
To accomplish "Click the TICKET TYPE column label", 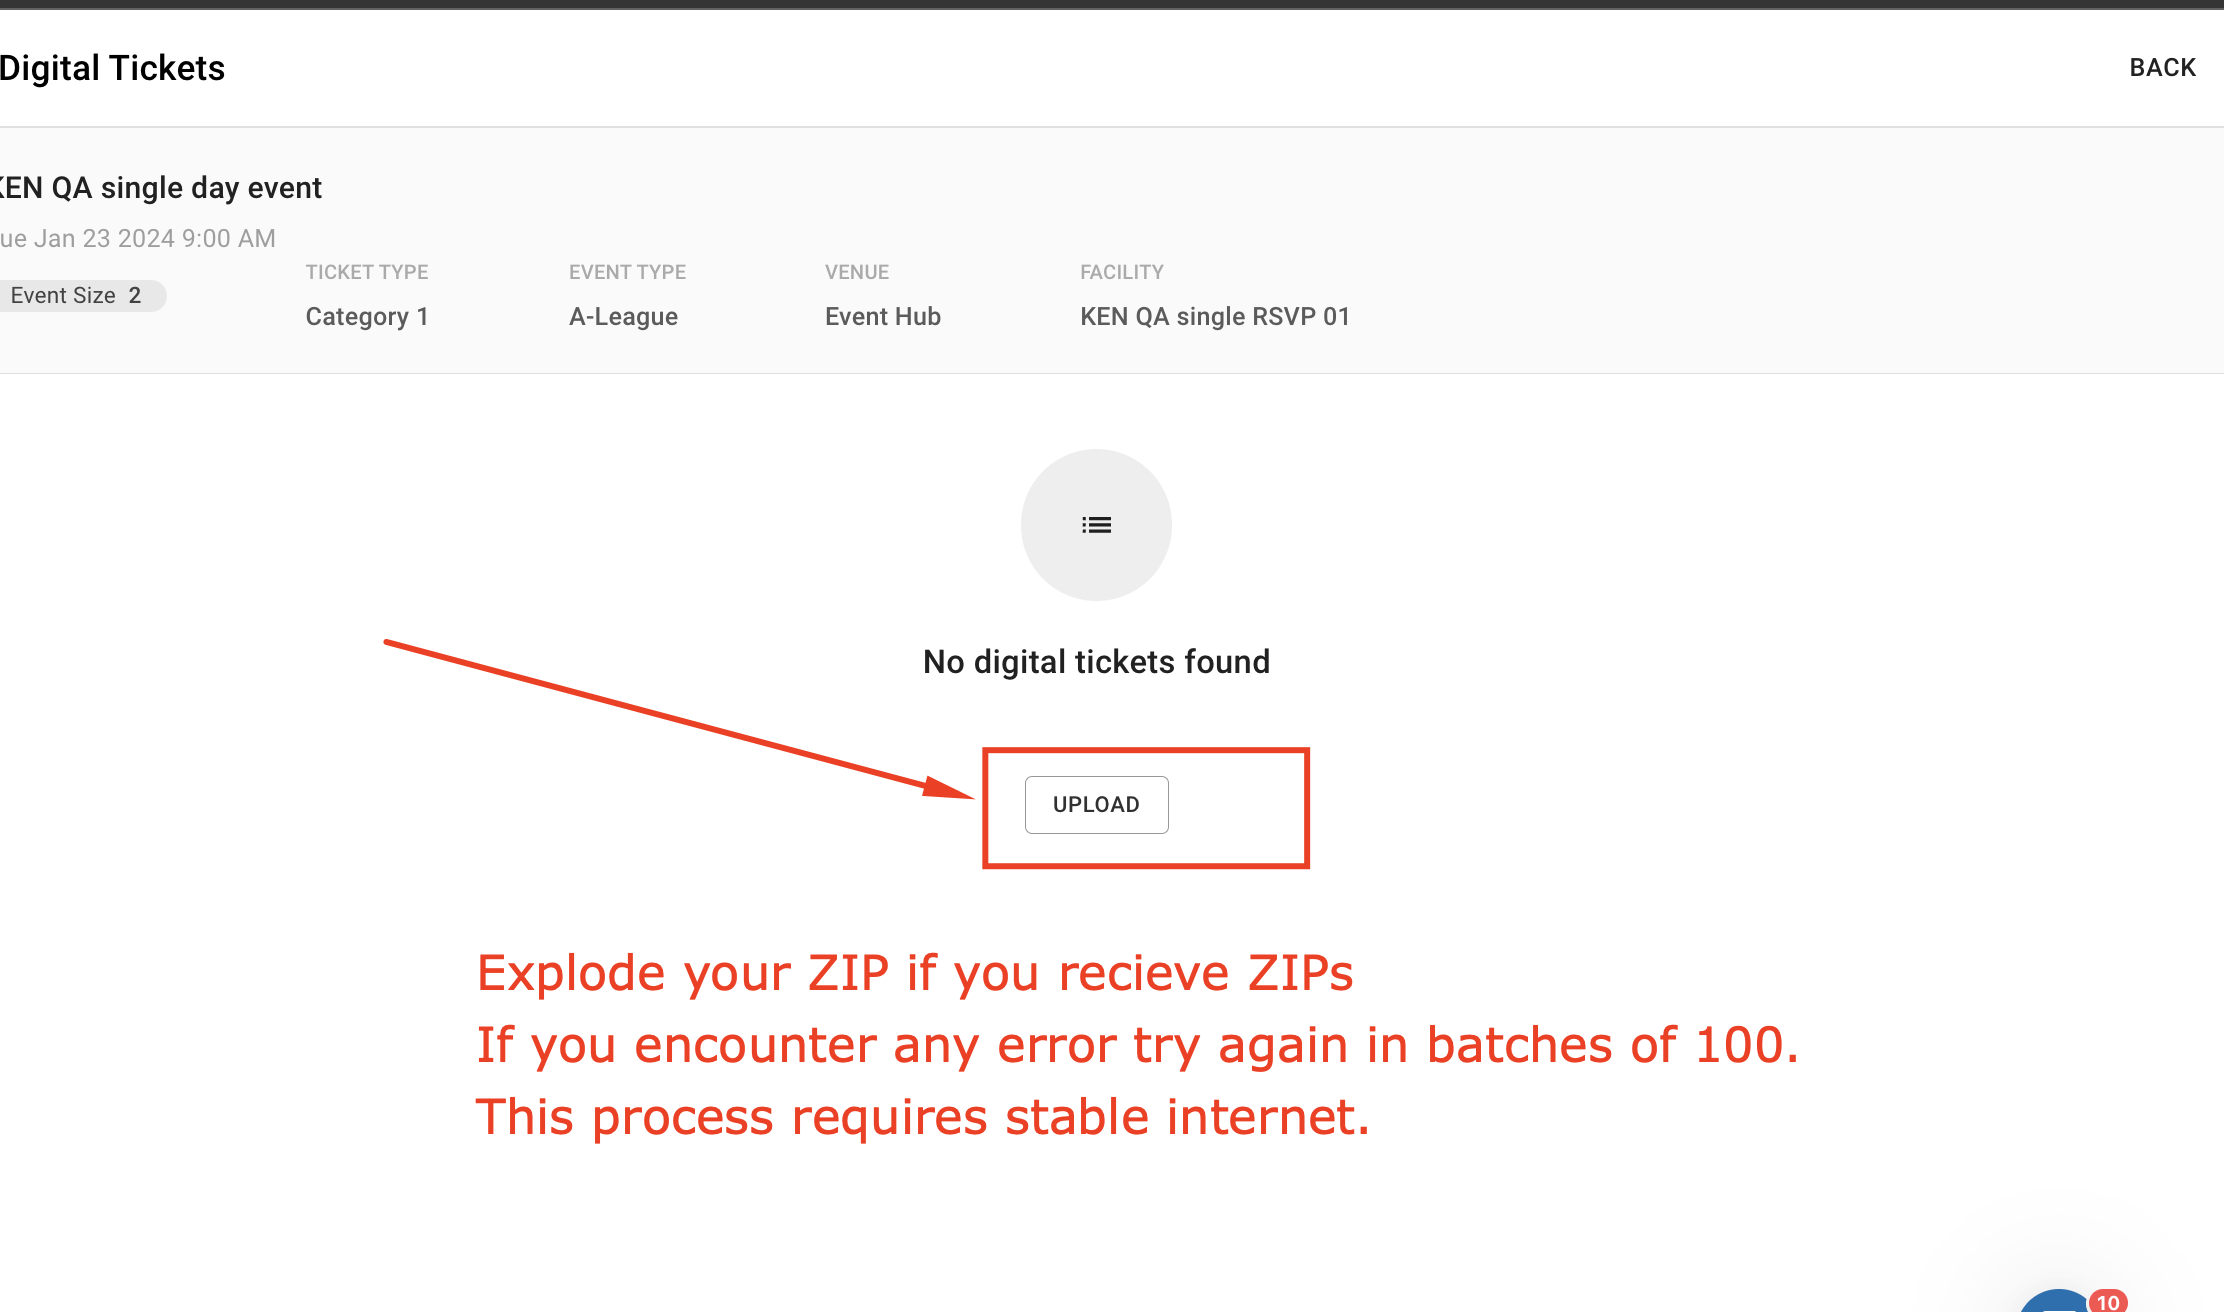I will pyautogui.click(x=367, y=272).
